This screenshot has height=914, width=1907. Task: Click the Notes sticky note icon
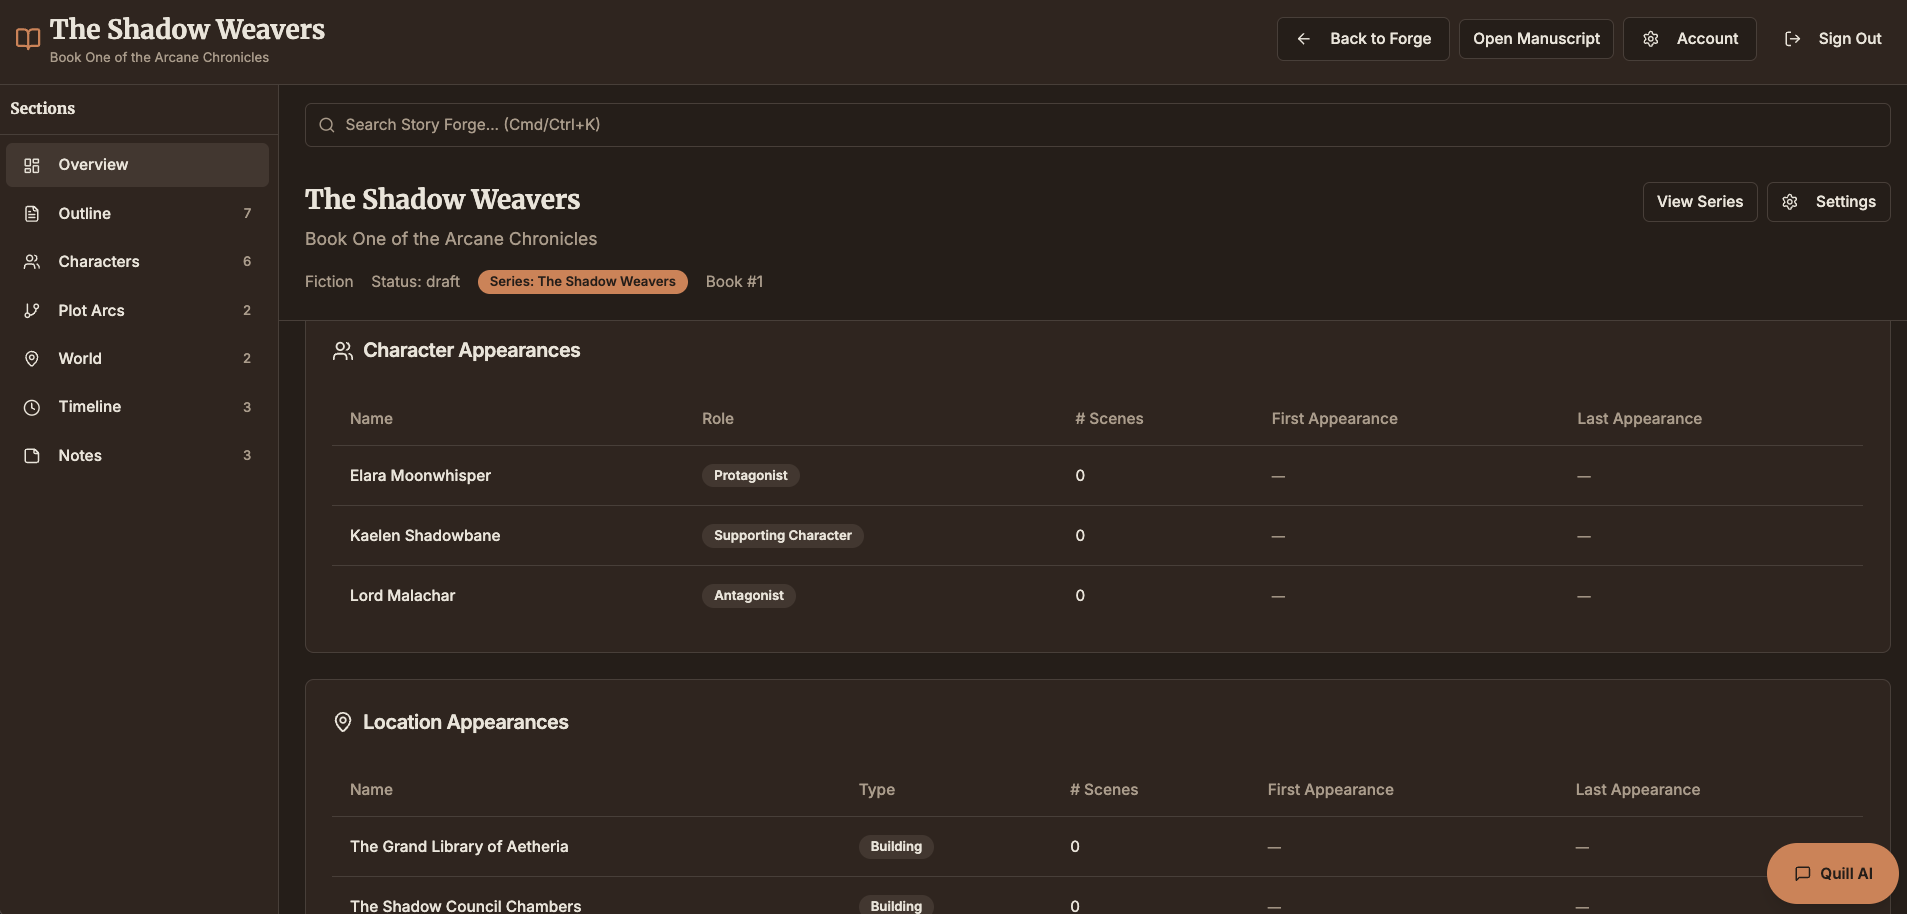(x=32, y=456)
